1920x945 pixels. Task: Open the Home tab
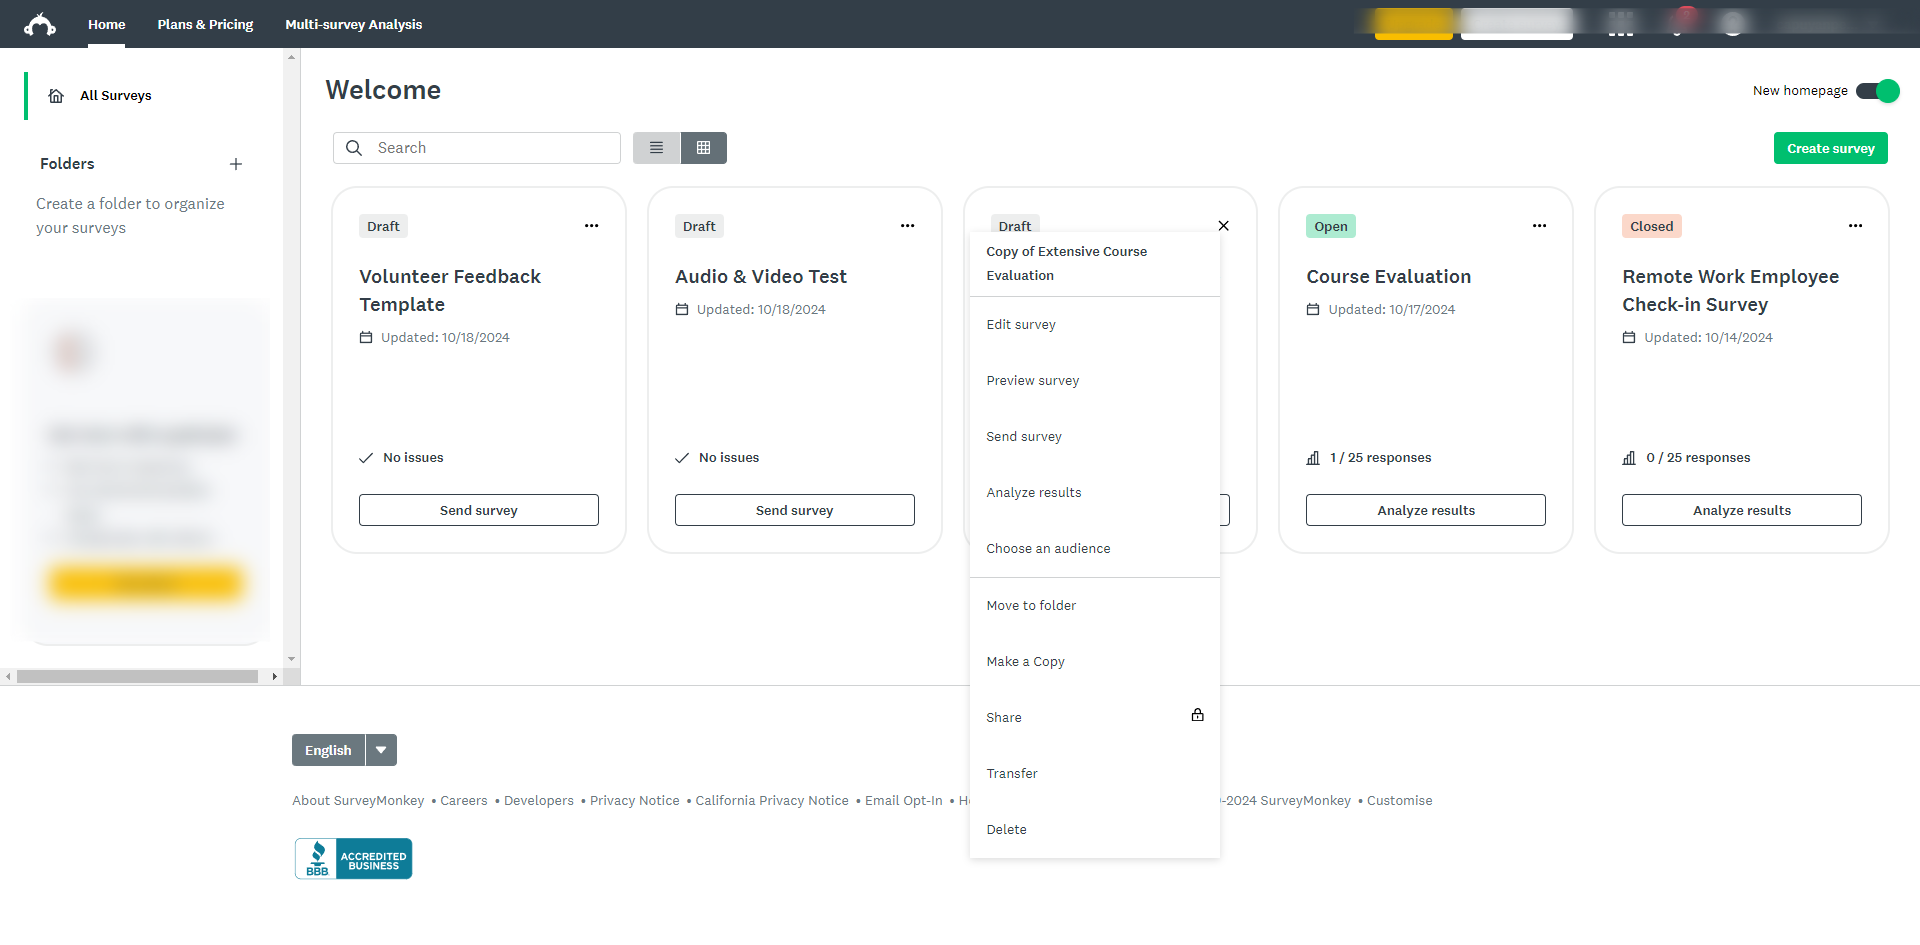coord(107,24)
